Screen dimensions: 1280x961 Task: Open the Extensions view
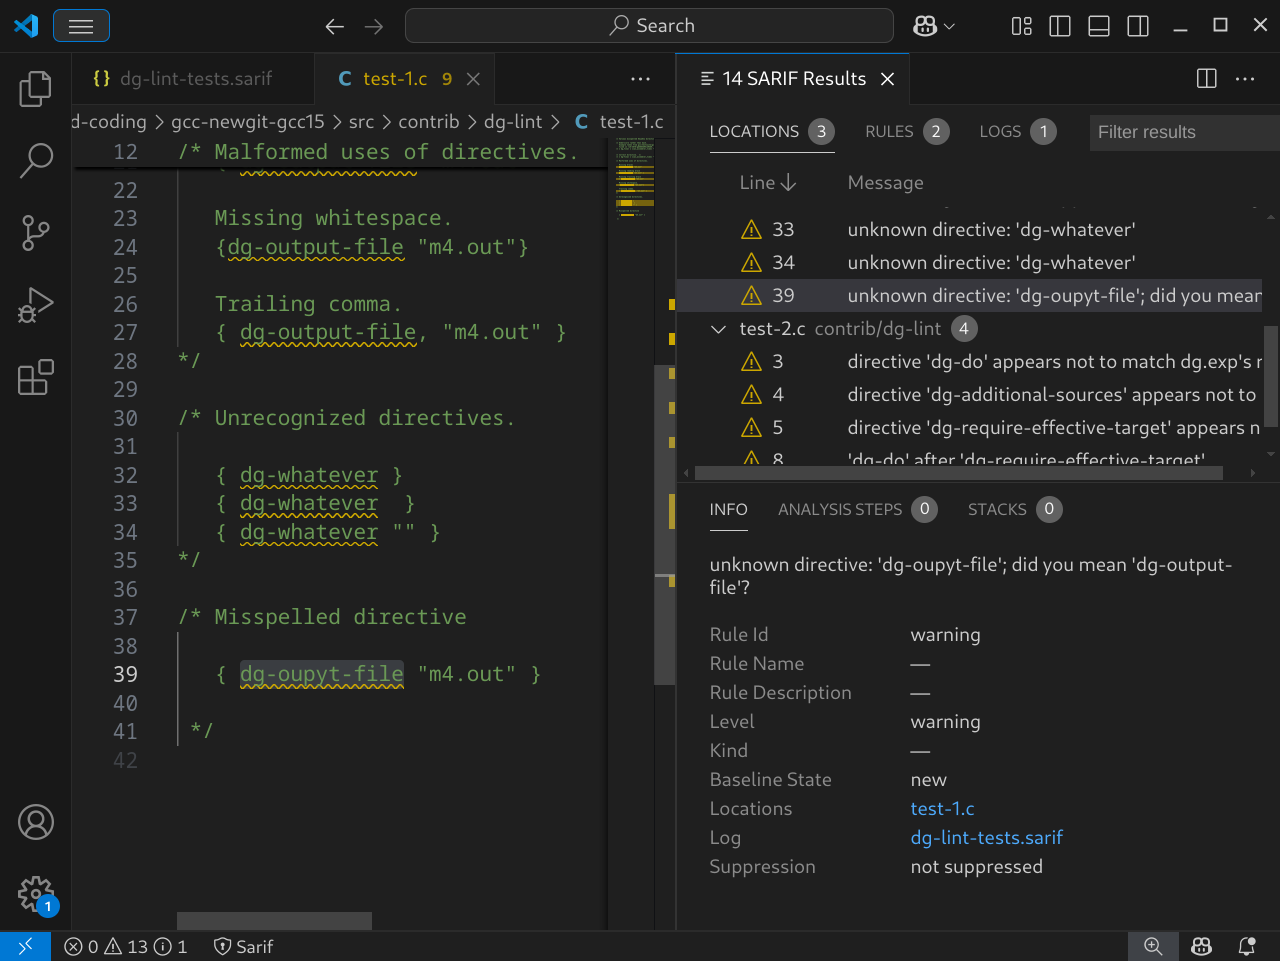(35, 378)
